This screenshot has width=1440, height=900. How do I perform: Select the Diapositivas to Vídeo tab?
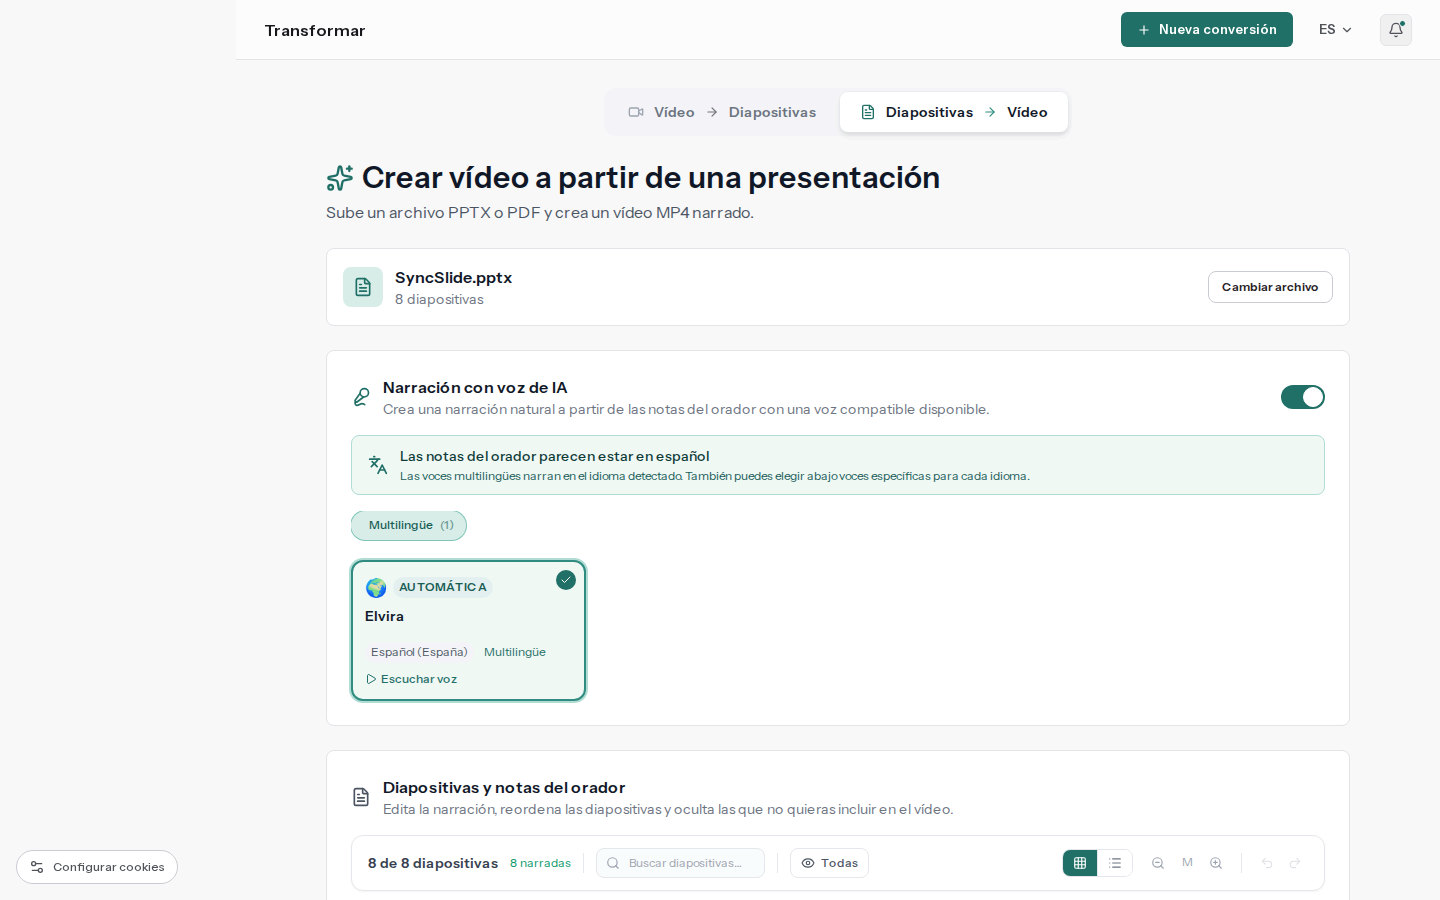954,112
